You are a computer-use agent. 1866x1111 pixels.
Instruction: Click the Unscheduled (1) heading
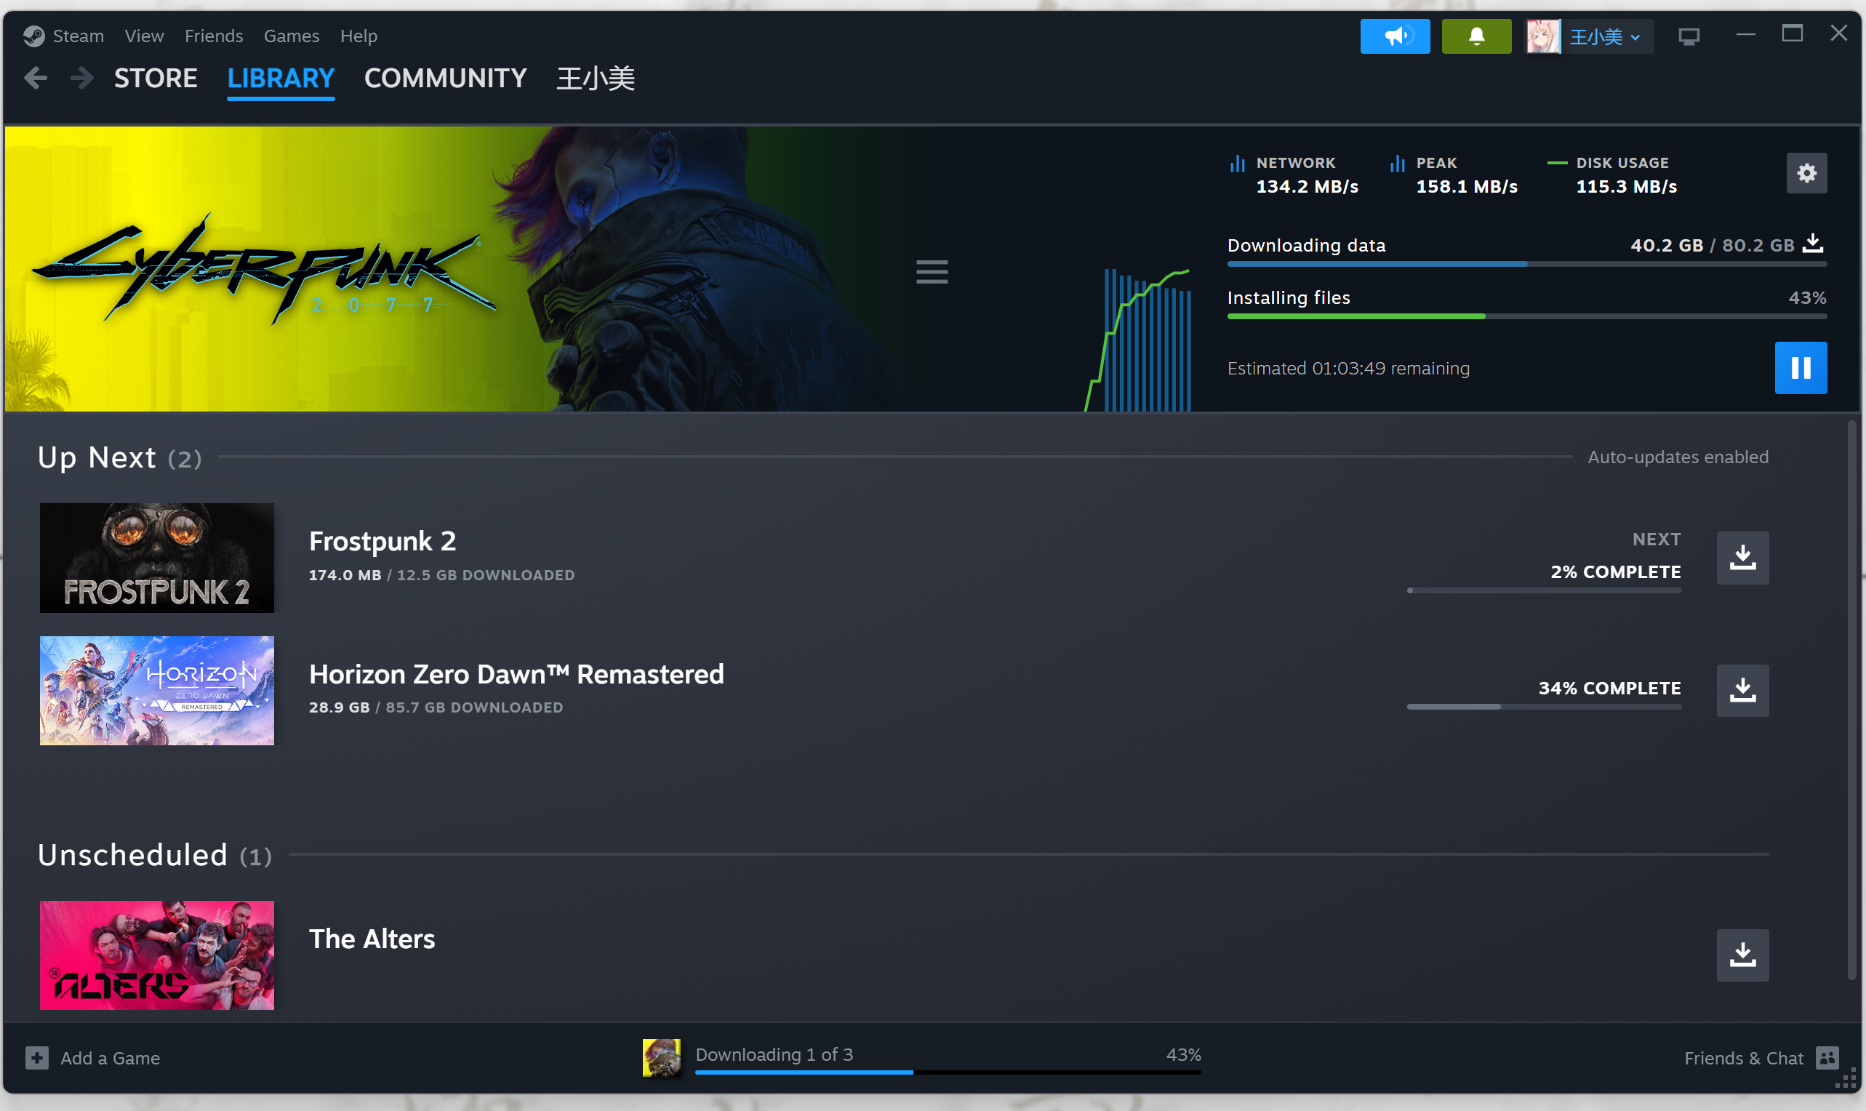point(155,855)
